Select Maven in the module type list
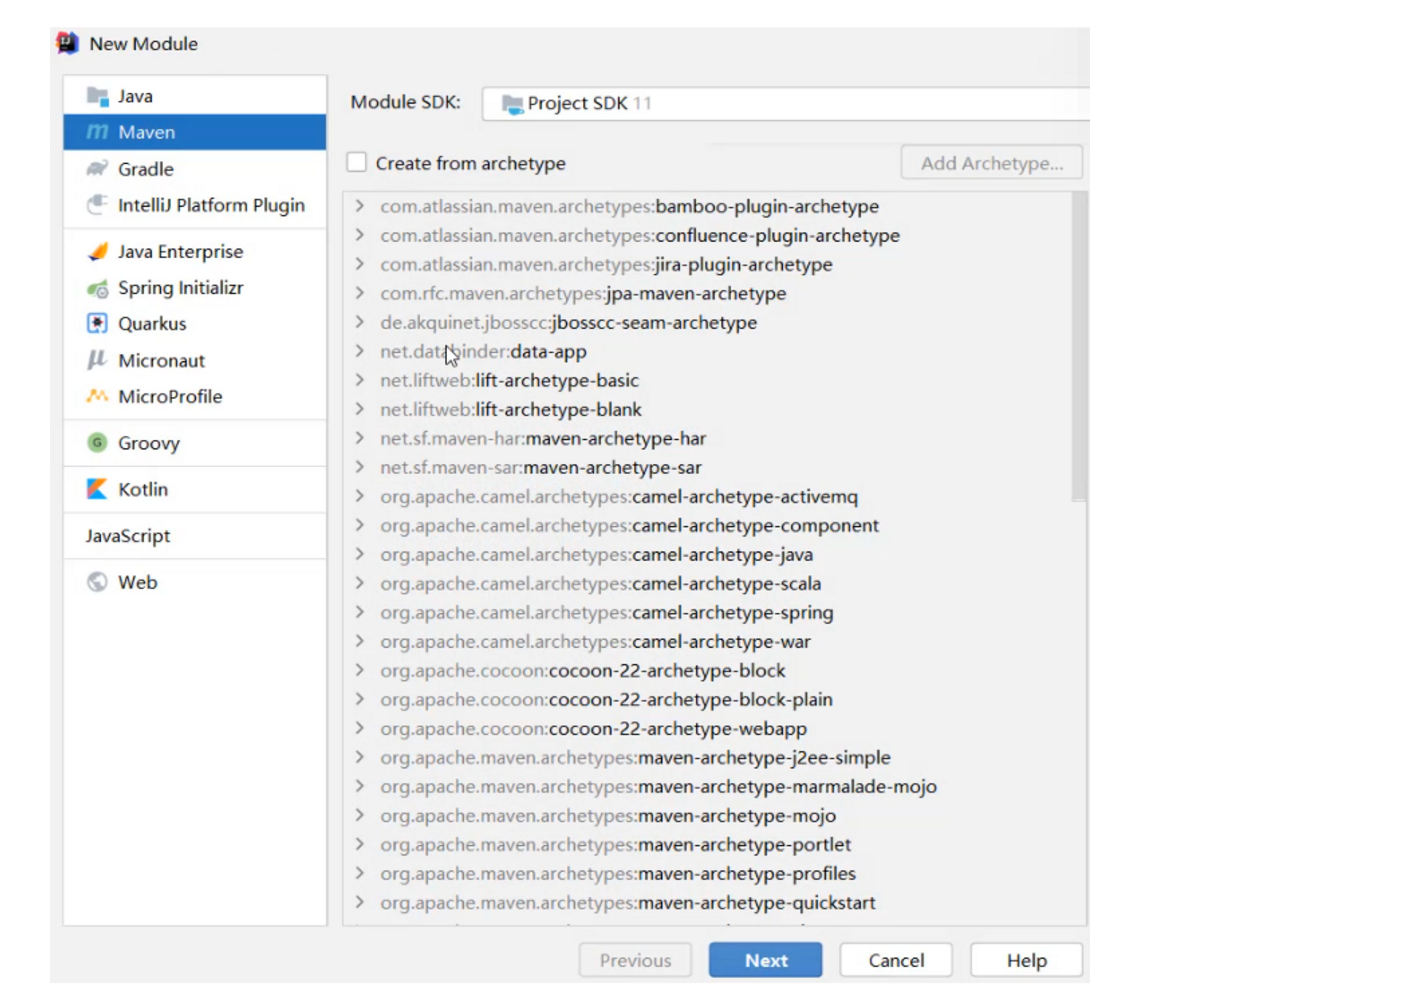Image resolution: width=1428 pixels, height=986 pixels. [x=195, y=132]
